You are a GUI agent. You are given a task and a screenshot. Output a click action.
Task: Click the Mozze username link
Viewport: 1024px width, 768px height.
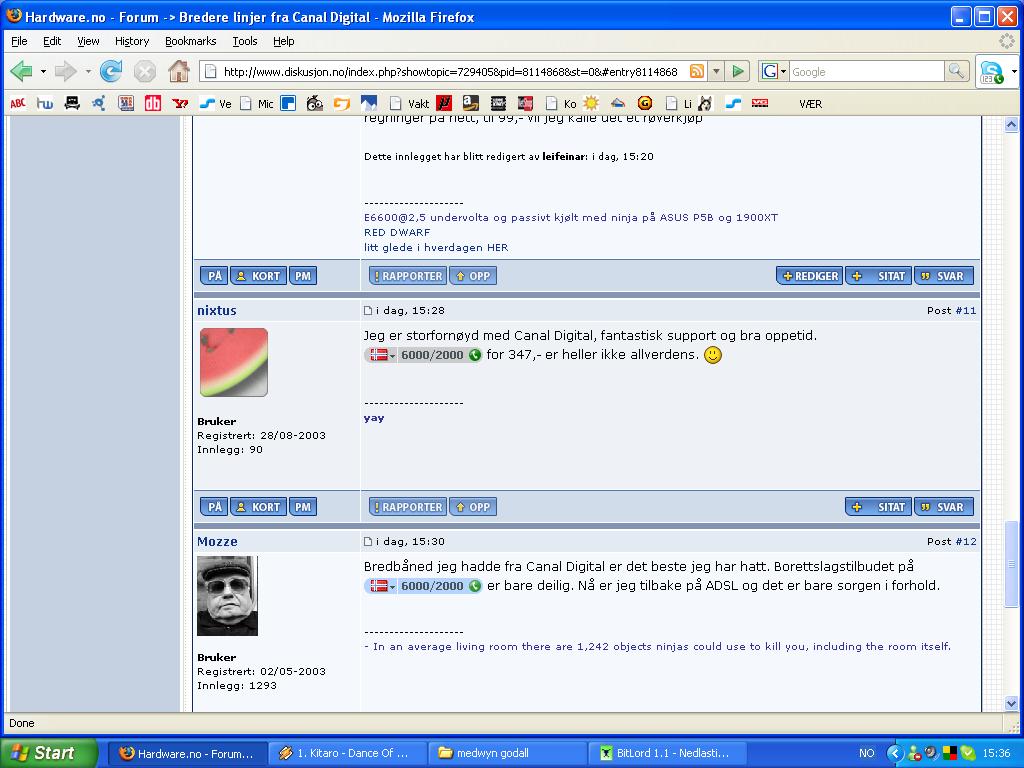217,541
